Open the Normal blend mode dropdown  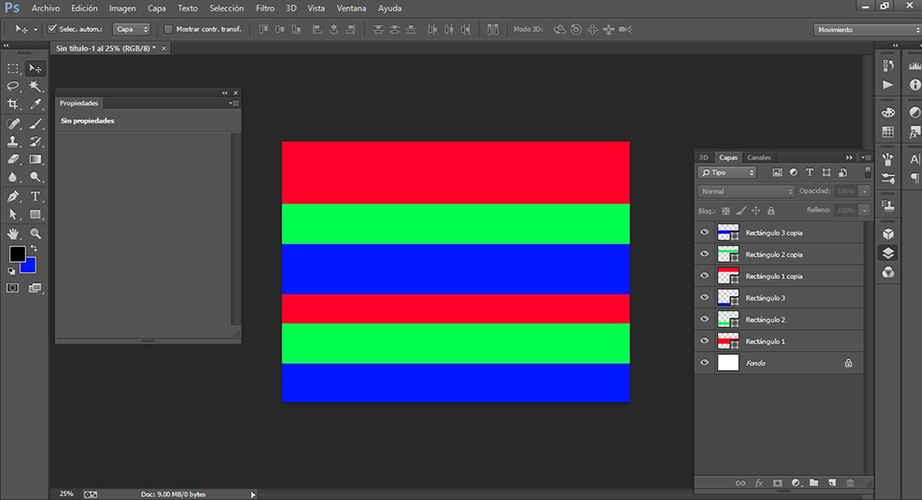pos(746,191)
